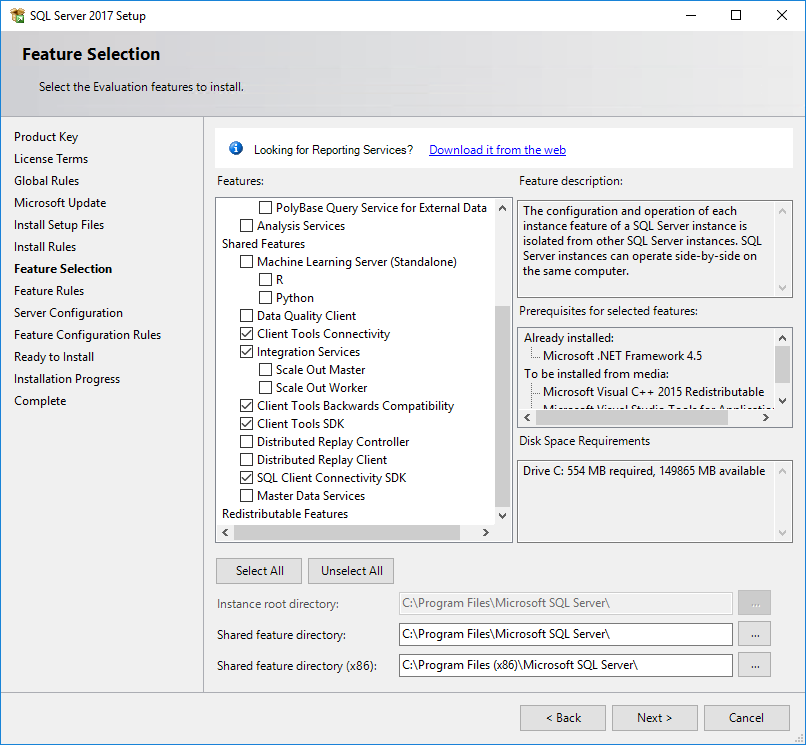The width and height of the screenshot is (806, 745).
Task: Select the Feature Selection step in sidebar
Action: click(x=63, y=269)
